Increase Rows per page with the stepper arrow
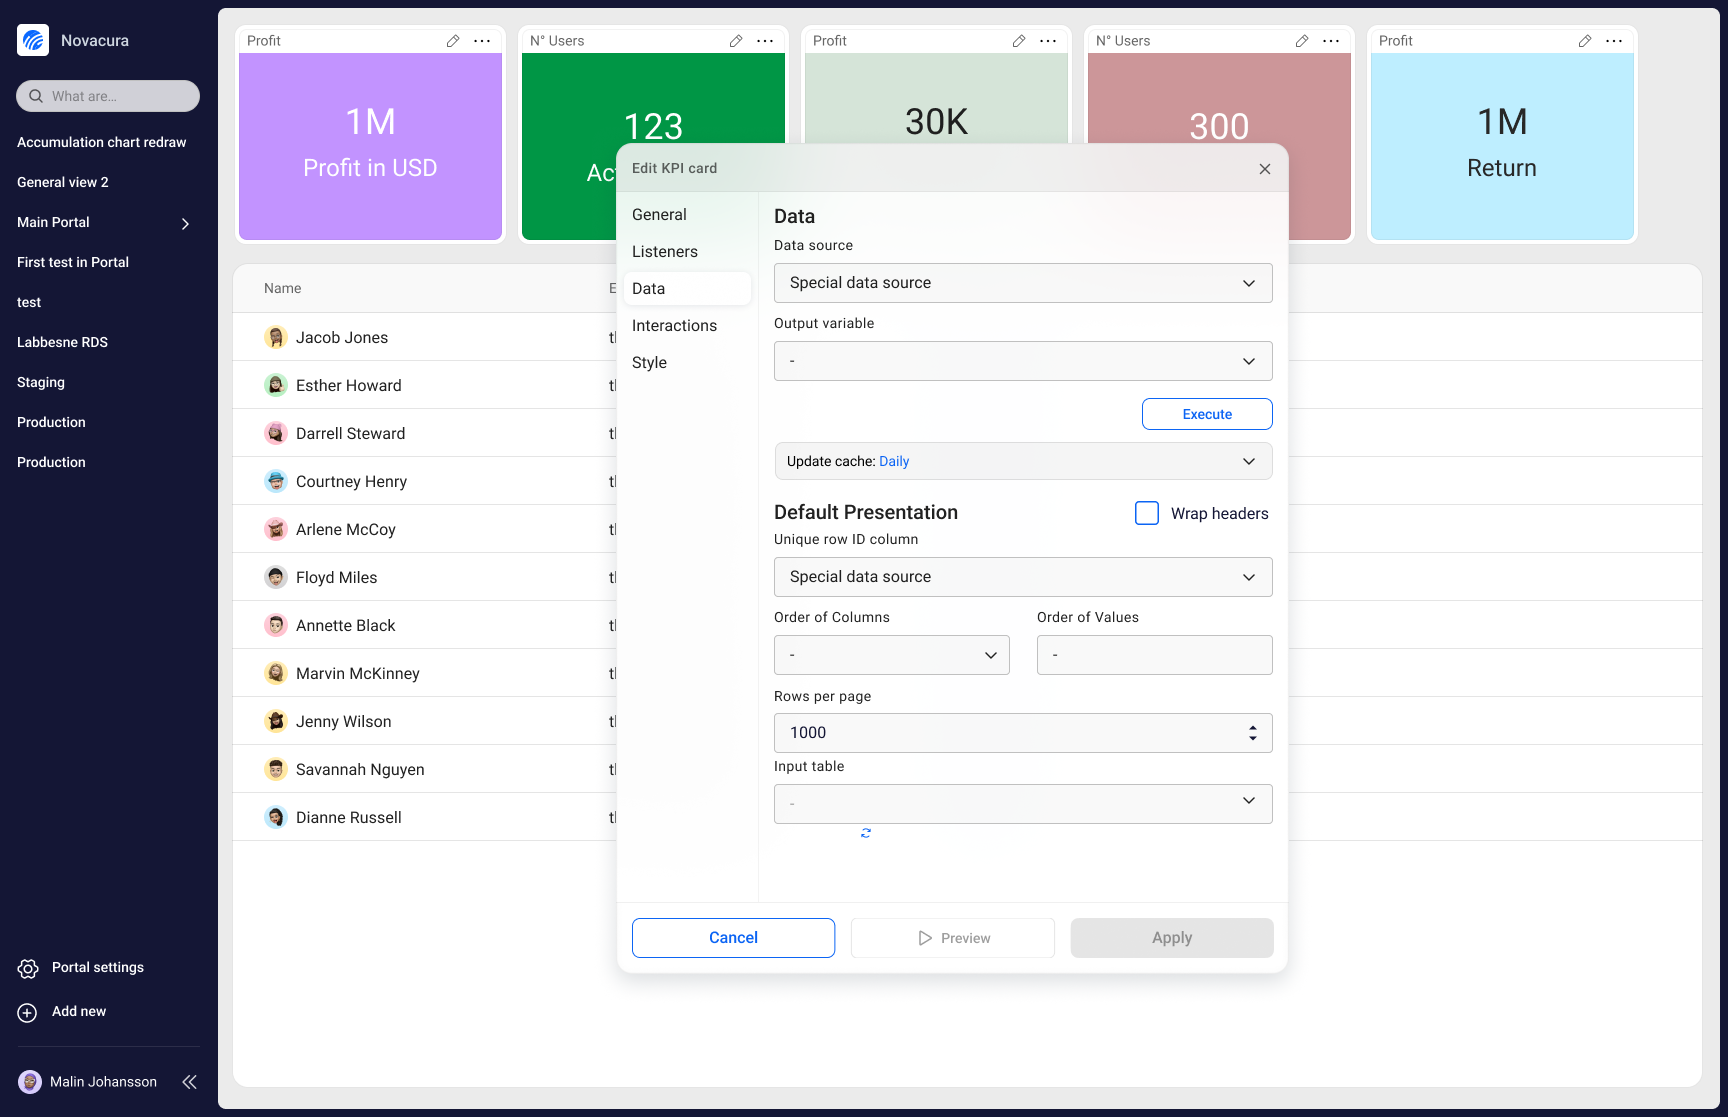Image resolution: width=1728 pixels, height=1117 pixels. (1252, 727)
